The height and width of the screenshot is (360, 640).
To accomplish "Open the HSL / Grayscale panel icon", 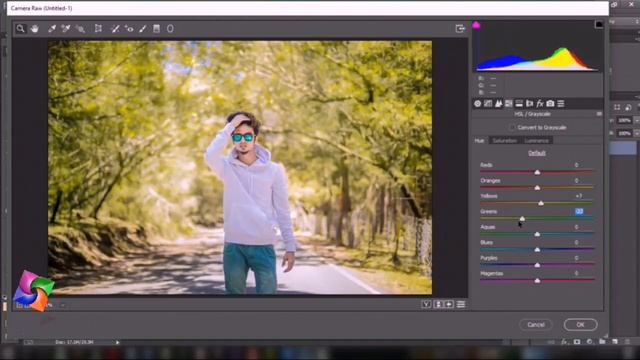I will tap(509, 104).
